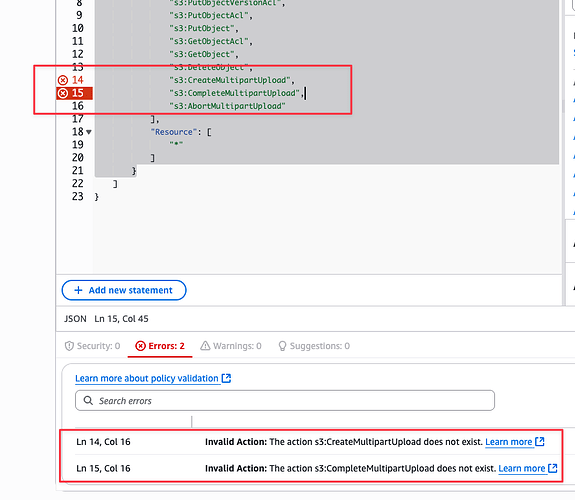
Task: Select the Ln 14, Col 16 error row
Action: point(311,442)
